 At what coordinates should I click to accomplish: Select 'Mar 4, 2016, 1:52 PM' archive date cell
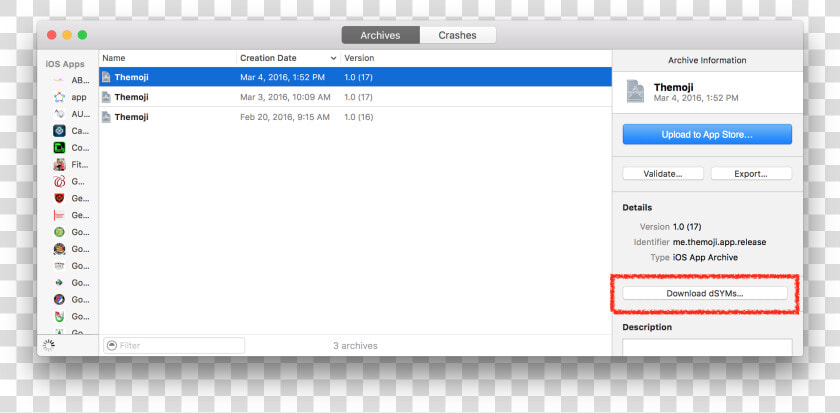tap(282, 77)
